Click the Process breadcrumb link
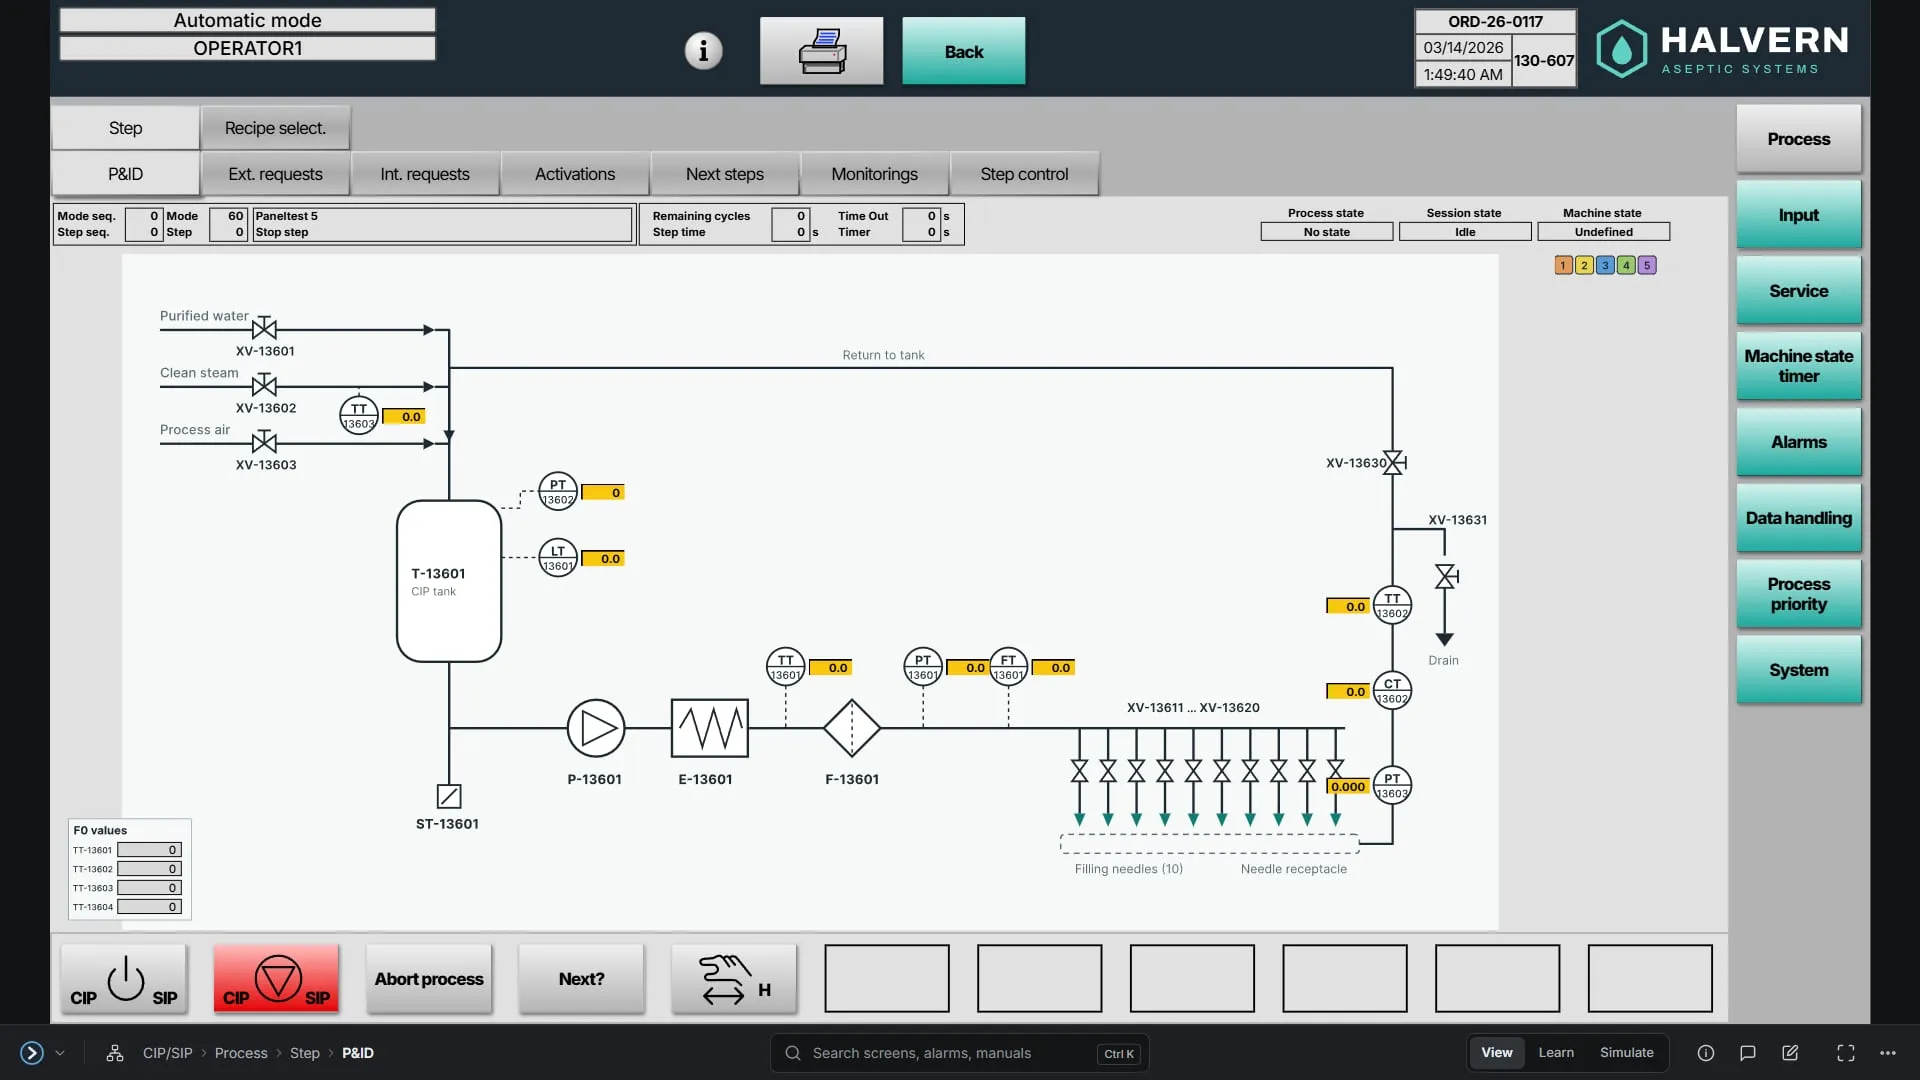 [x=241, y=1053]
